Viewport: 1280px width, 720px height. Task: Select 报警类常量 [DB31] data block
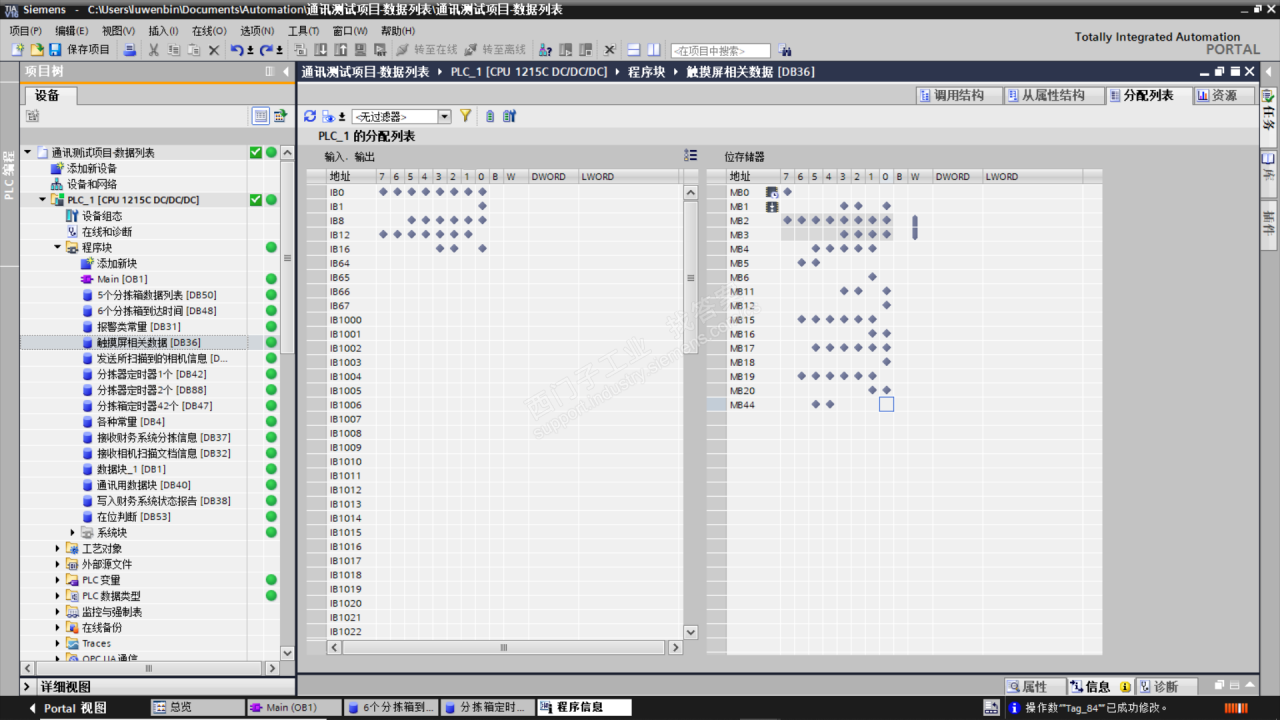point(139,327)
